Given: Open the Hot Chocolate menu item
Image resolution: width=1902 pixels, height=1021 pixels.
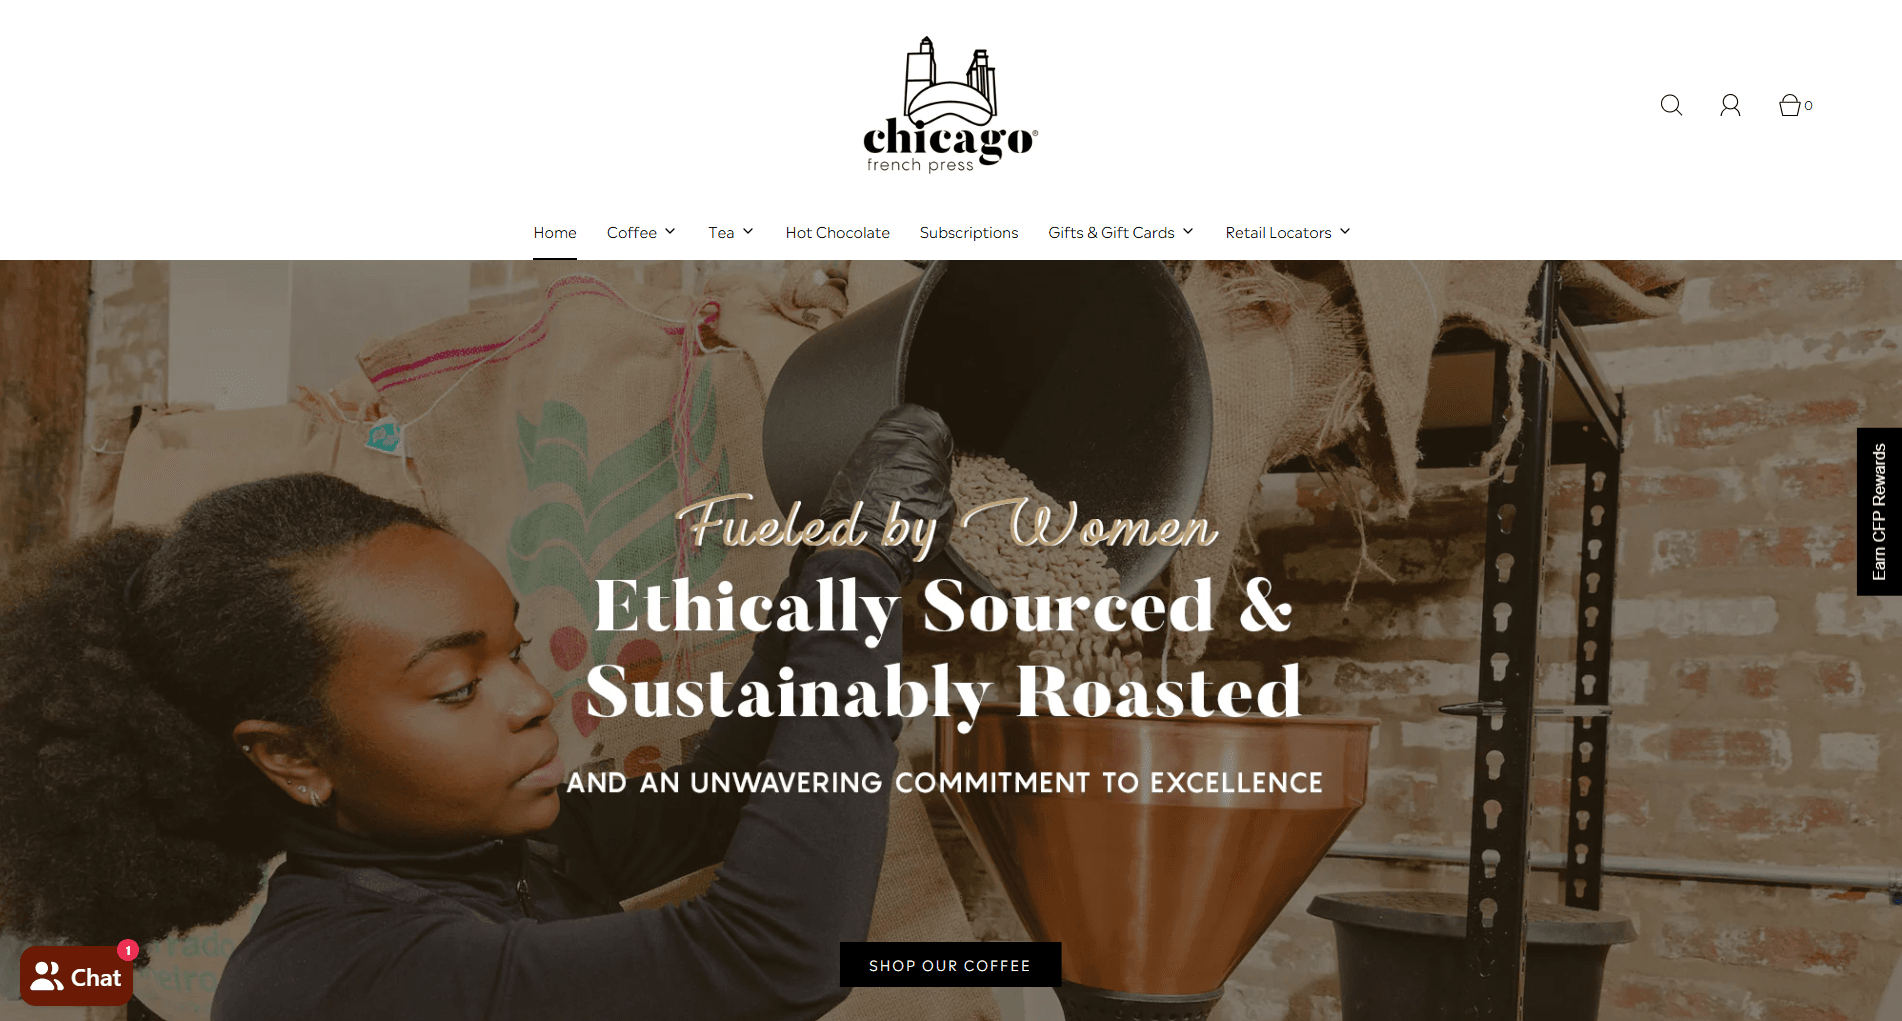Looking at the screenshot, I should [x=837, y=233].
